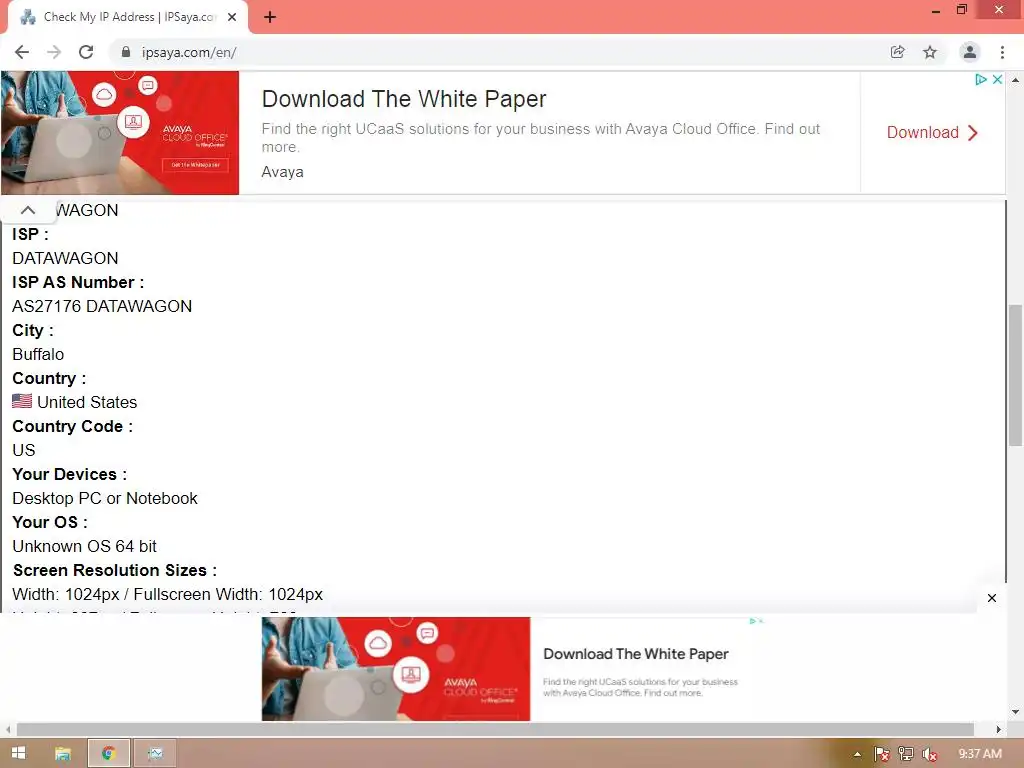Click the Desktop PC or Notebook value
This screenshot has height=768, width=1024.
[104, 498]
